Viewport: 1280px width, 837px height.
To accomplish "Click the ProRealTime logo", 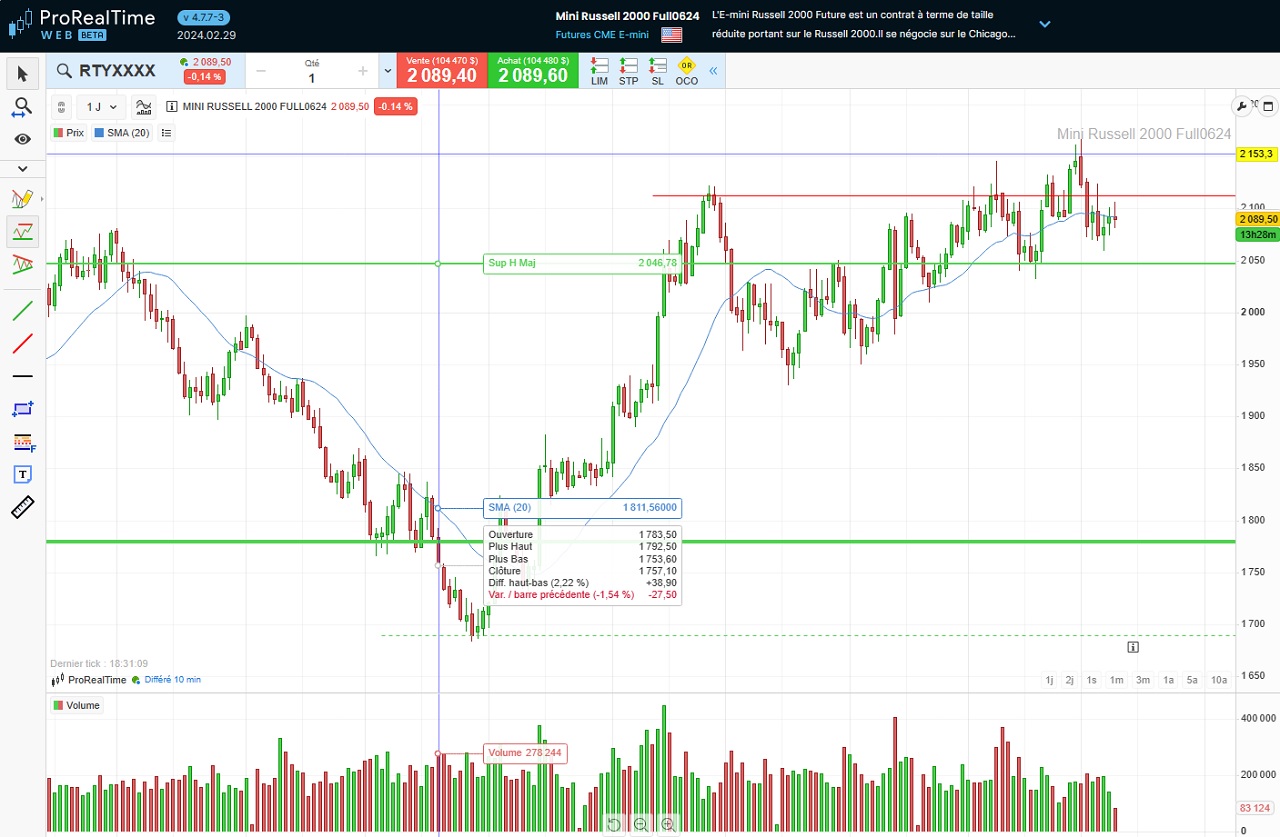I will [x=84, y=24].
